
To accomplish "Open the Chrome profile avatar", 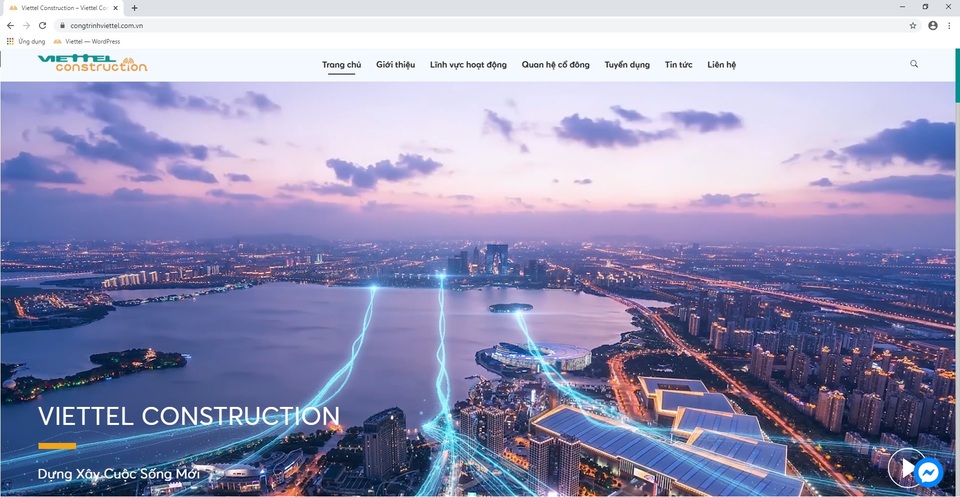I will point(932,26).
